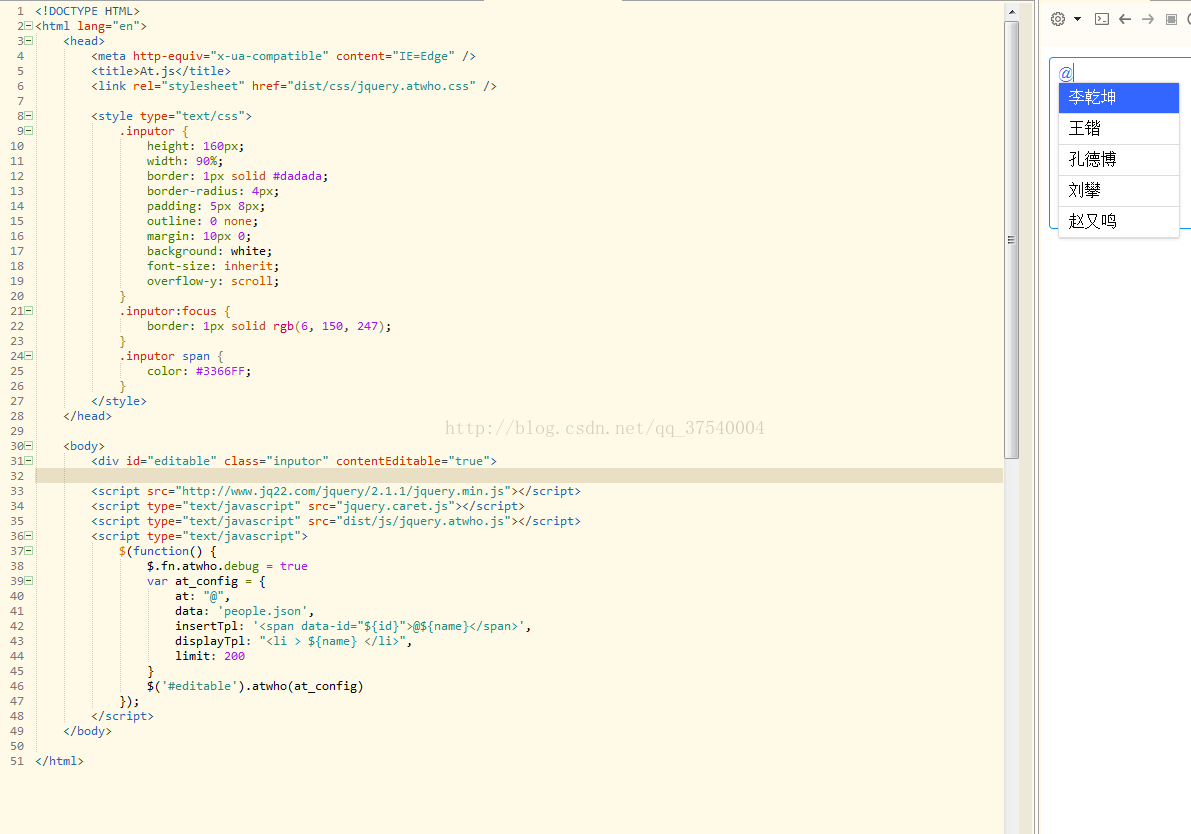This screenshot has width=1191, height=834.
Task: Select 王锴 from the mention list
Action: point(1118,128)
